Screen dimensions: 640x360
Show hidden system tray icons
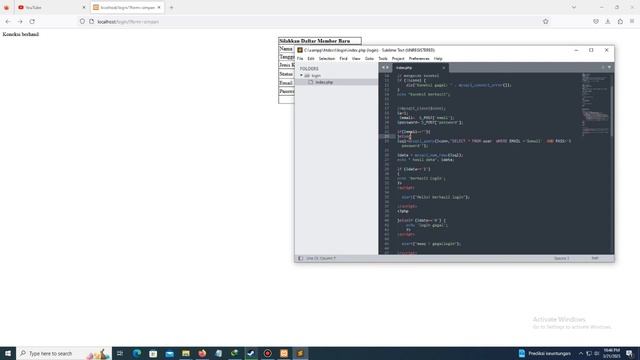(581, 353)
